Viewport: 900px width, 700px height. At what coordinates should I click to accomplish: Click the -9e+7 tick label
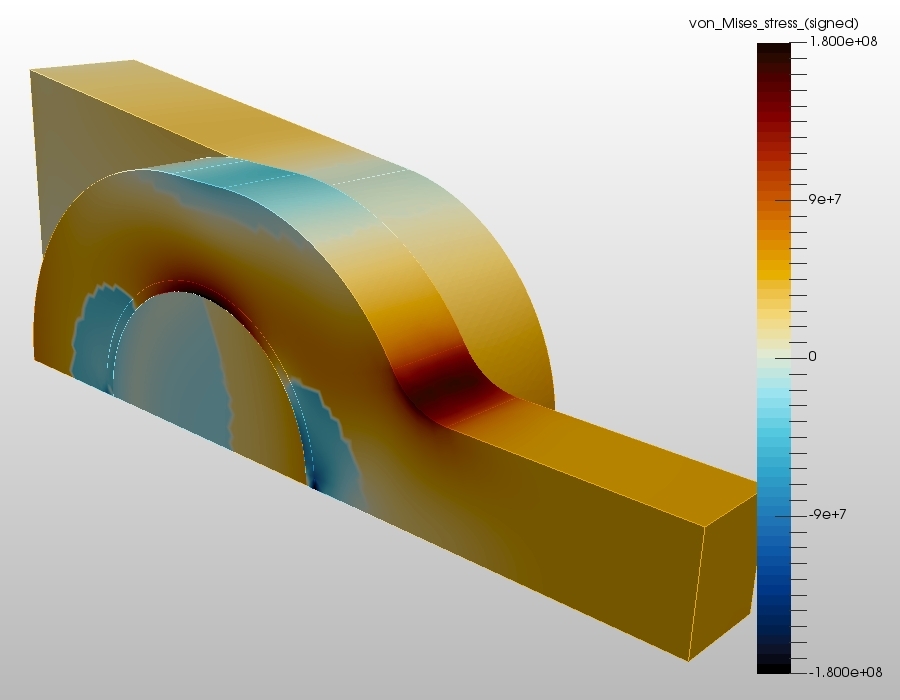point(827,514)
